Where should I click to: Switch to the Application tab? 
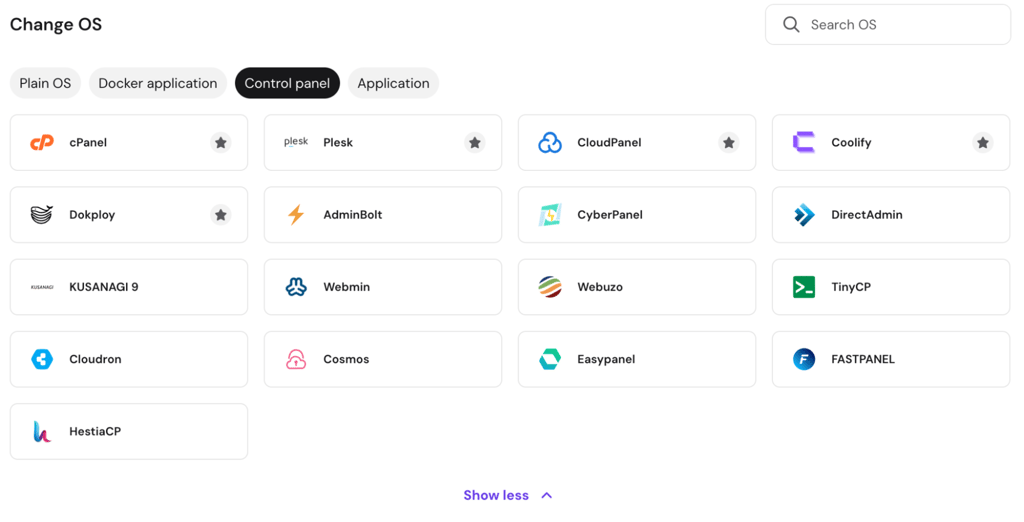click(x=393, y=83)
